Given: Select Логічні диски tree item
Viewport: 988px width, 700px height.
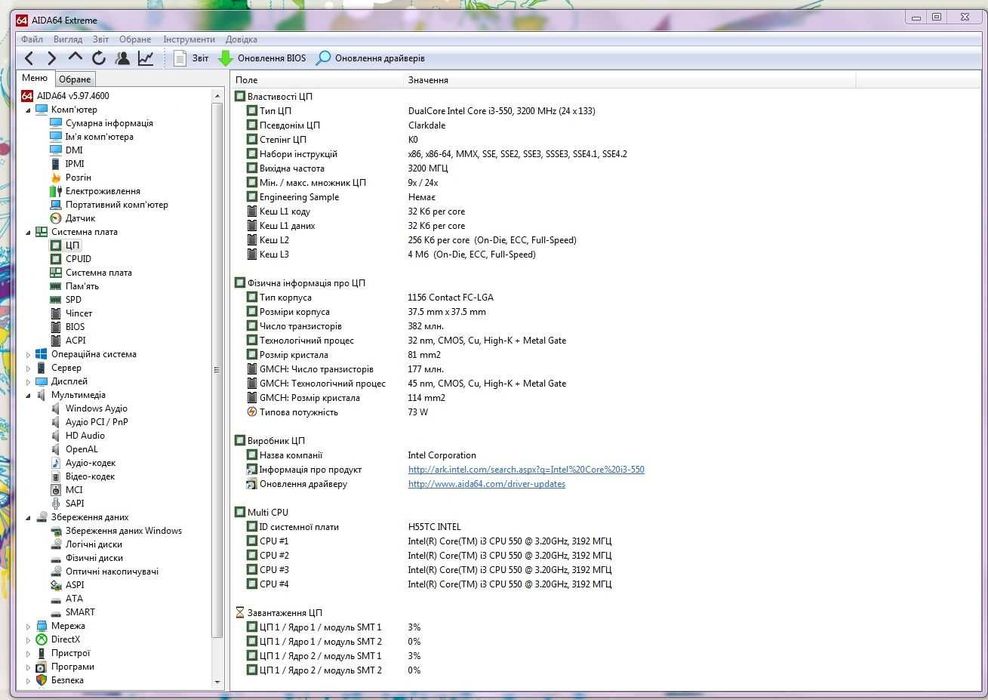Looking at the screenshot, I should point(93,544).
